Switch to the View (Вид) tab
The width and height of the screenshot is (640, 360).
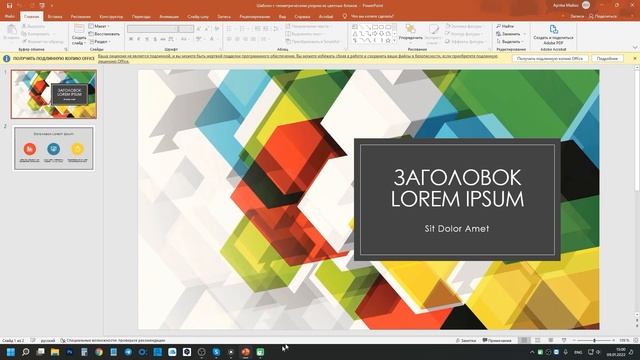[x=282, y=17]
